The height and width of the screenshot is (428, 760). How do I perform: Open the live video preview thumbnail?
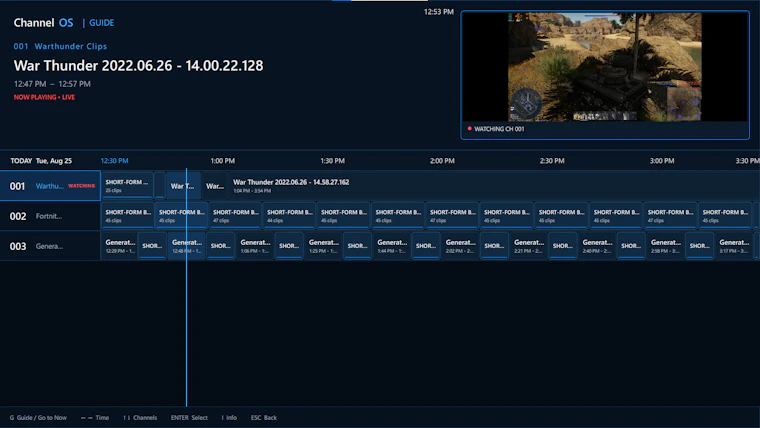click(x=605, y=67)
